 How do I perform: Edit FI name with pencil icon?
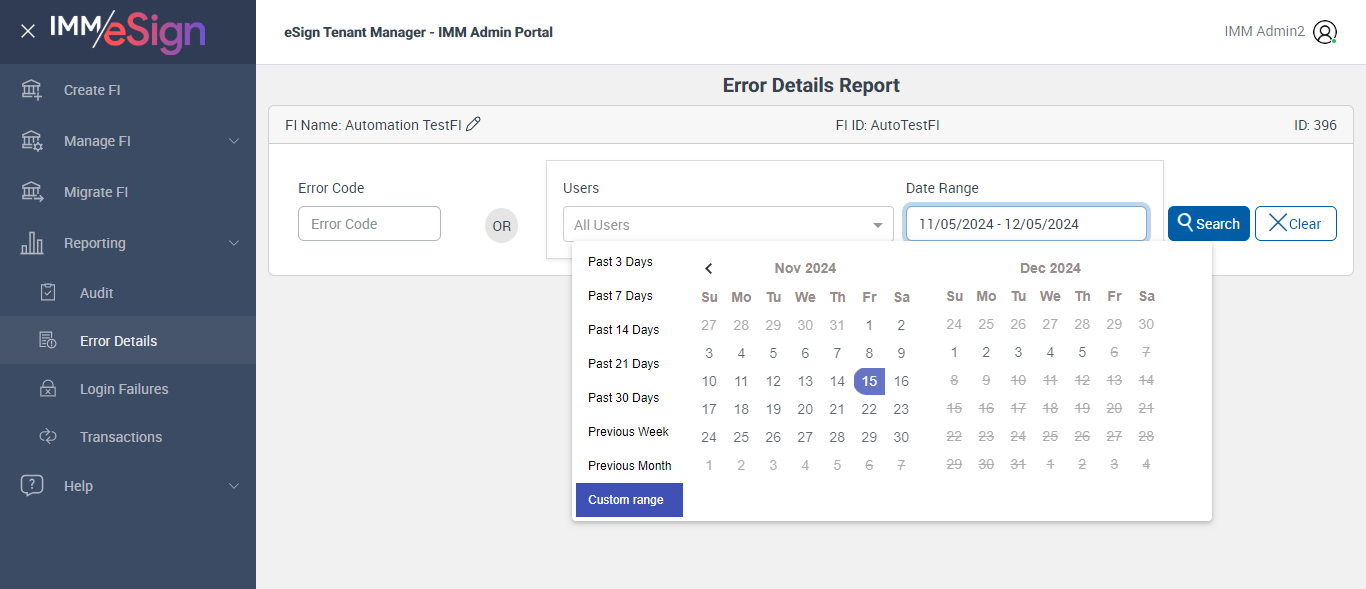474,125
